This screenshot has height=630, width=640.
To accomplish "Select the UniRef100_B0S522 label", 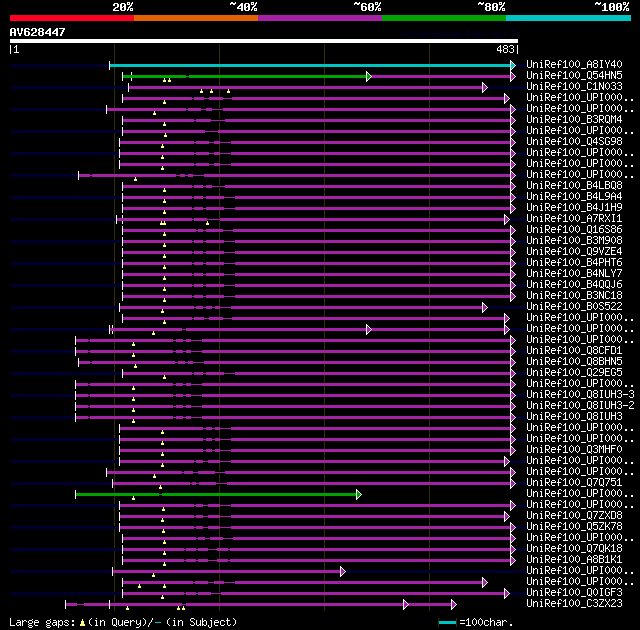I will click(x=574, y=307).
